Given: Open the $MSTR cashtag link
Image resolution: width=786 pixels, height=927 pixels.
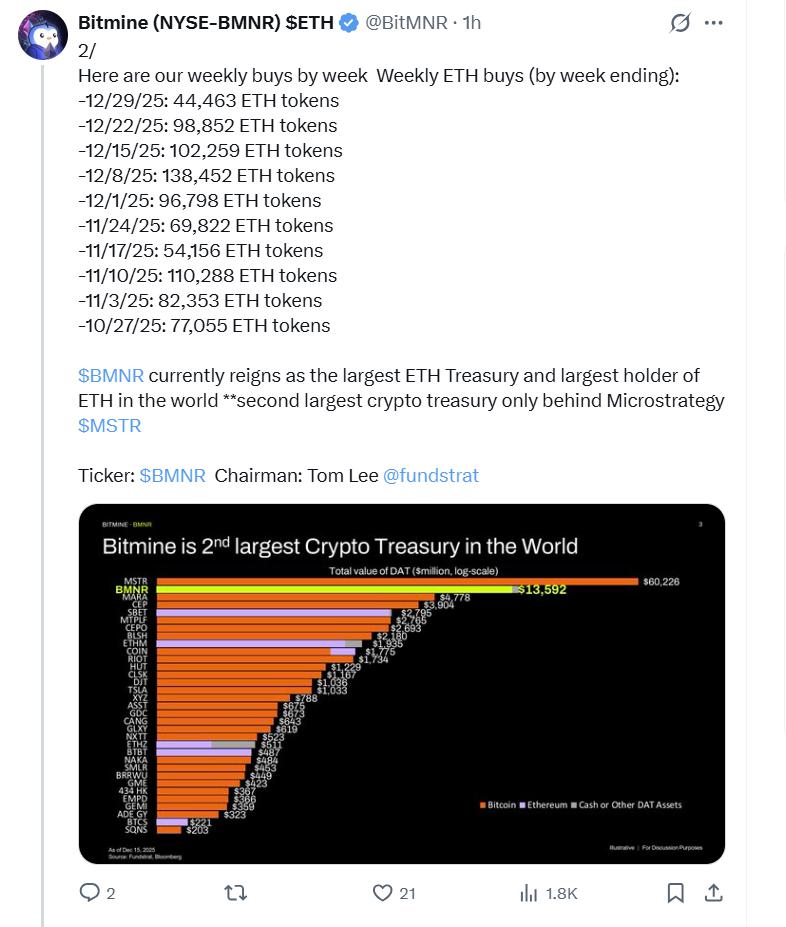Looking at the screenshot, I should click(109, 425).
